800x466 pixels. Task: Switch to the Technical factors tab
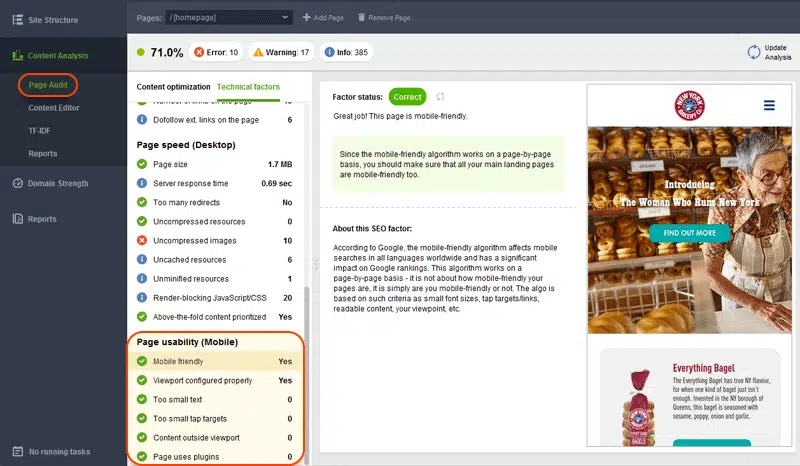point(248,87)
